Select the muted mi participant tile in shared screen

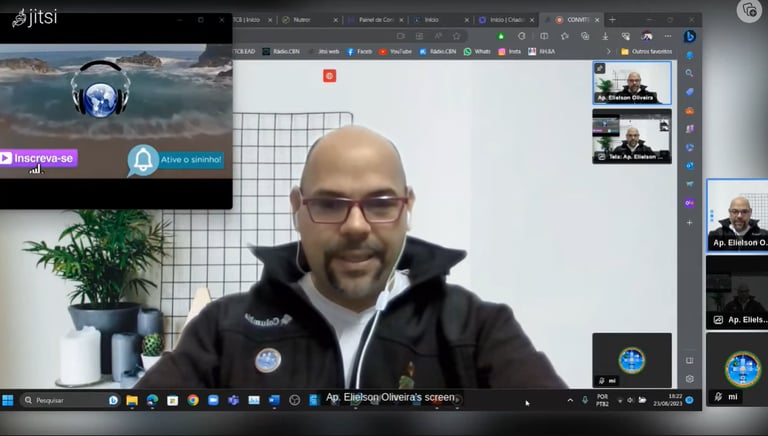pyautogui.click(x=632, y=360)
